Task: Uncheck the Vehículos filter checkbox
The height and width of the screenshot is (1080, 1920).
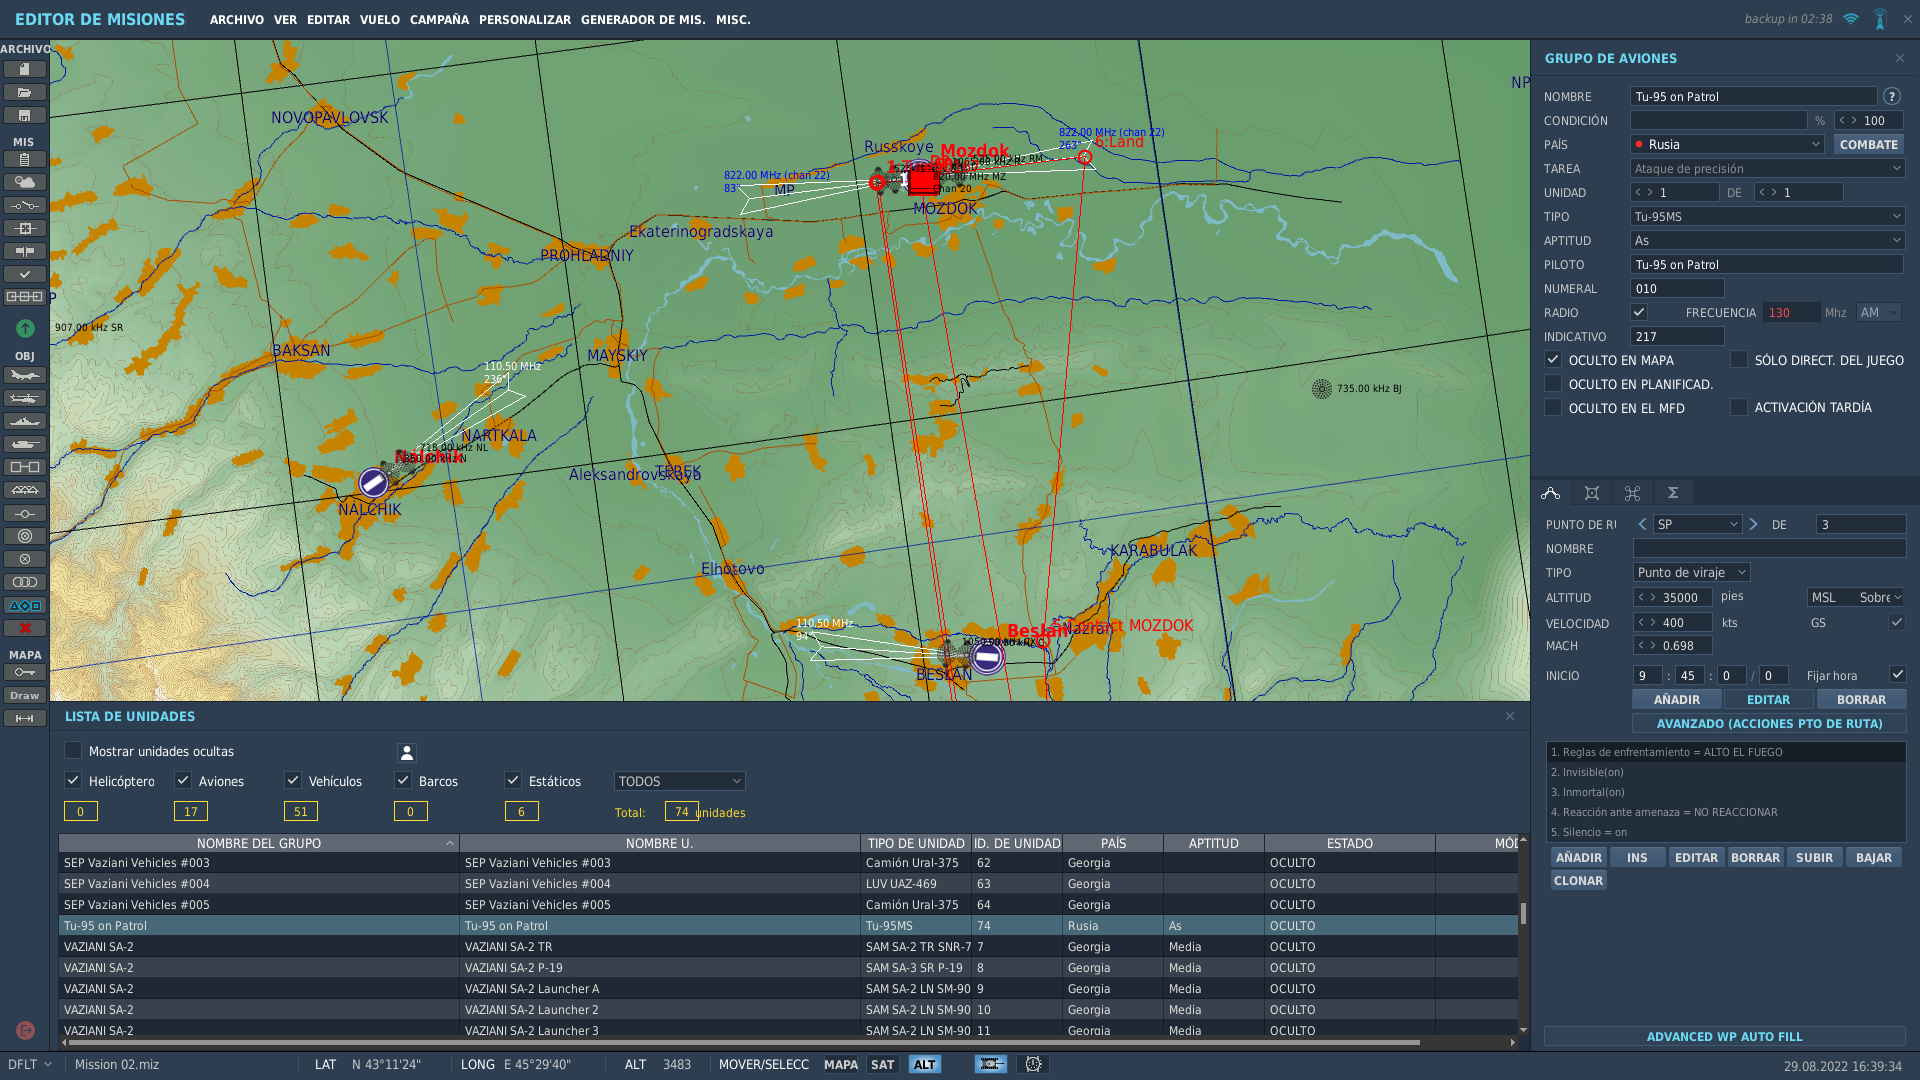Action: [x=293, y=780]
